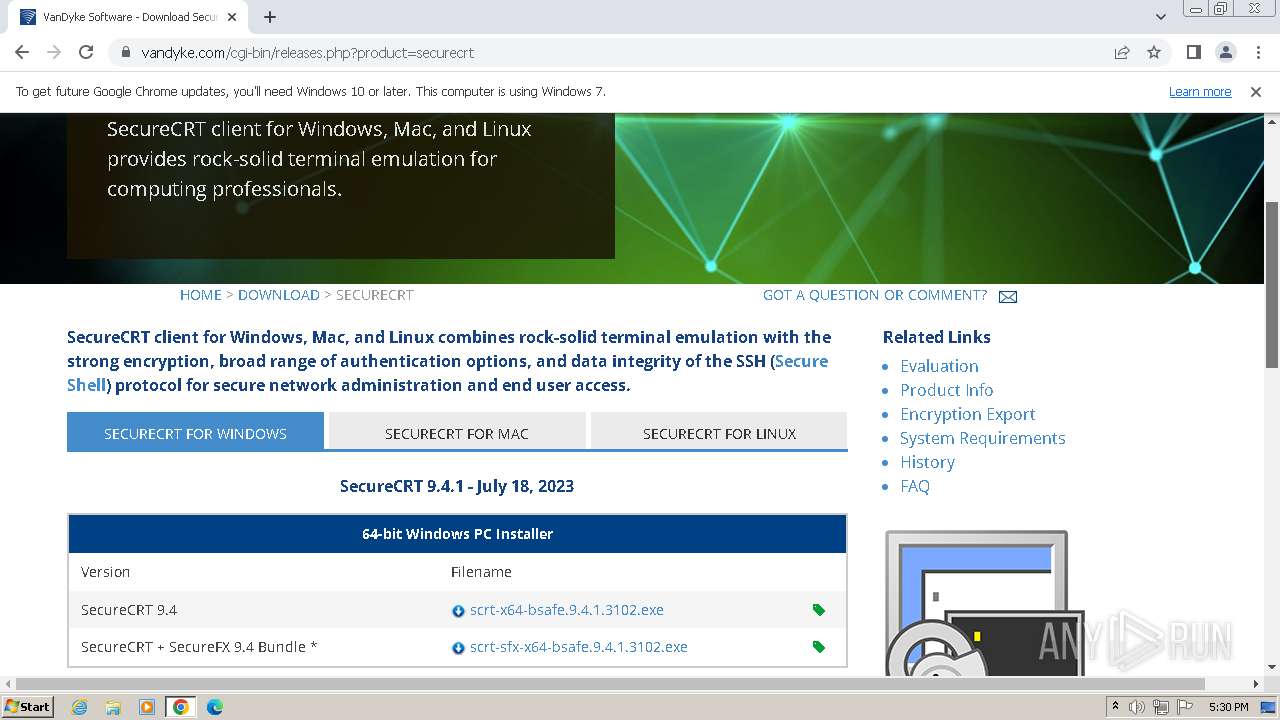Open the Learn more link
Image resolution: width=1280 pixels, height=720 pixels.
[x=1200, y=91]
